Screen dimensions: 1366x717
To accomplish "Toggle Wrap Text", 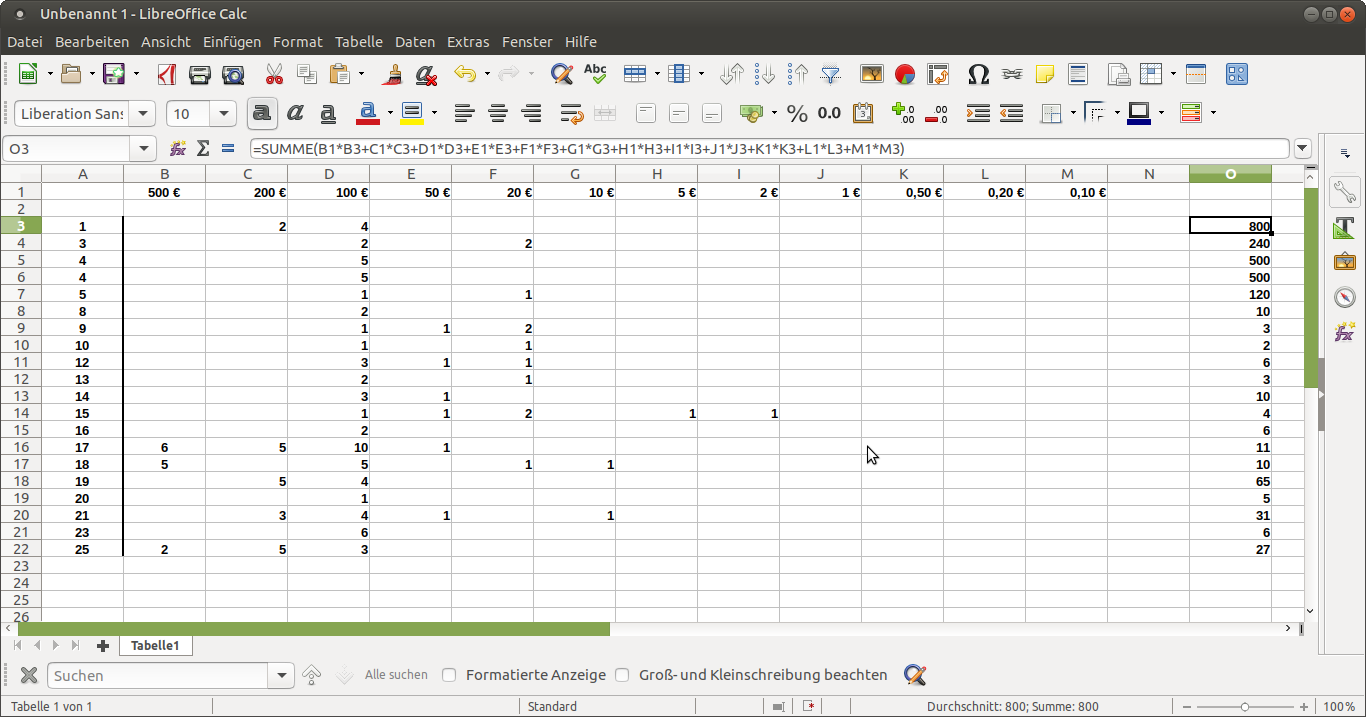I will coord(572,113).
